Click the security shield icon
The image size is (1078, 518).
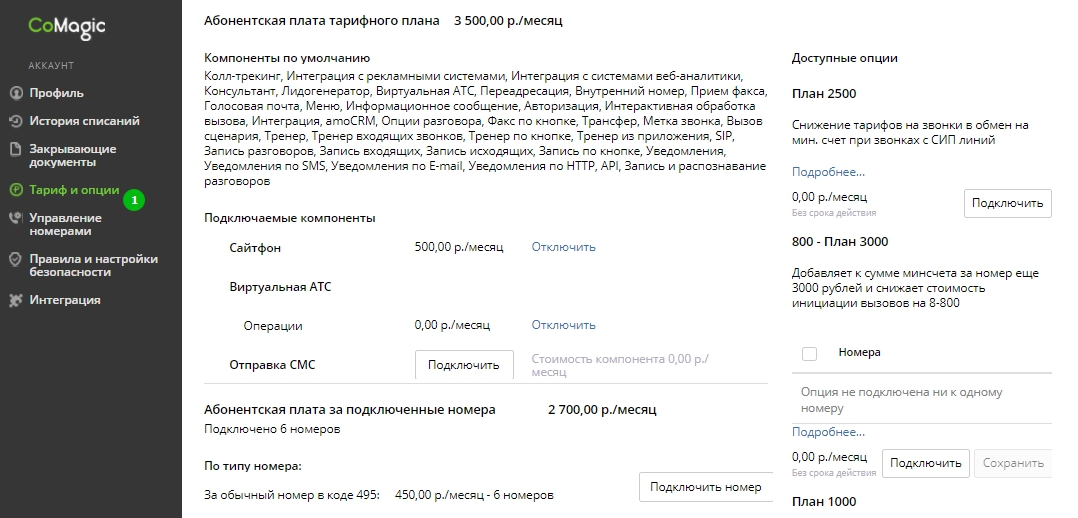(x=15, y=259)
